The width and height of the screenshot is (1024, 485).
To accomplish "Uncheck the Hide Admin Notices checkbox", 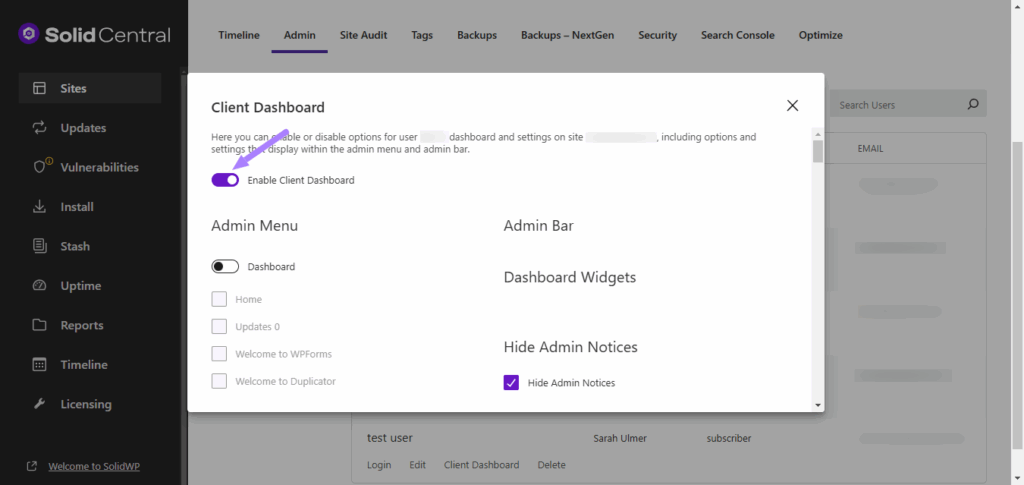I will click(x=511, y=382).
